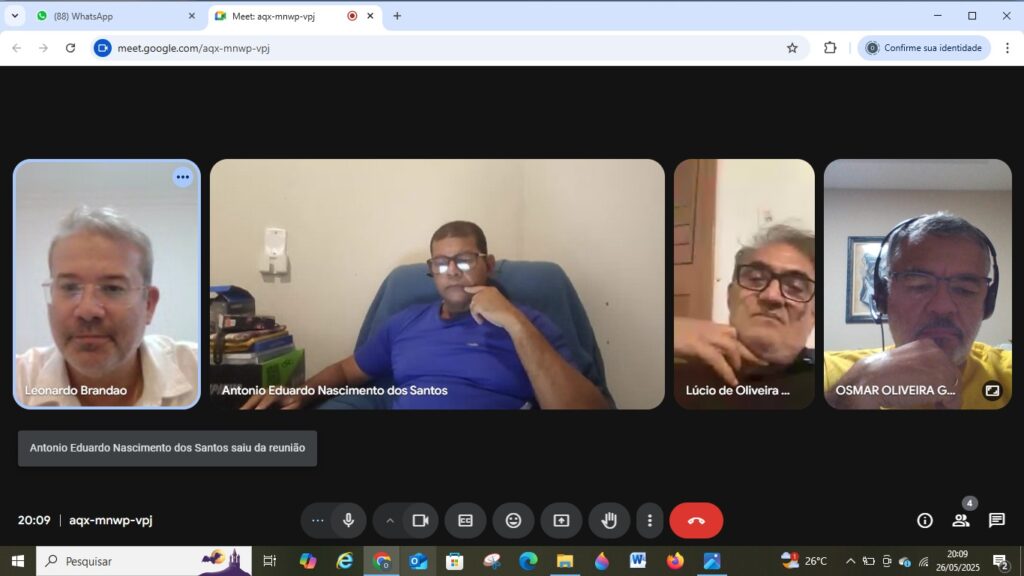Bookmark this page with the star icon
Screen dimensions: 1024x576
[x=792, y=48]
